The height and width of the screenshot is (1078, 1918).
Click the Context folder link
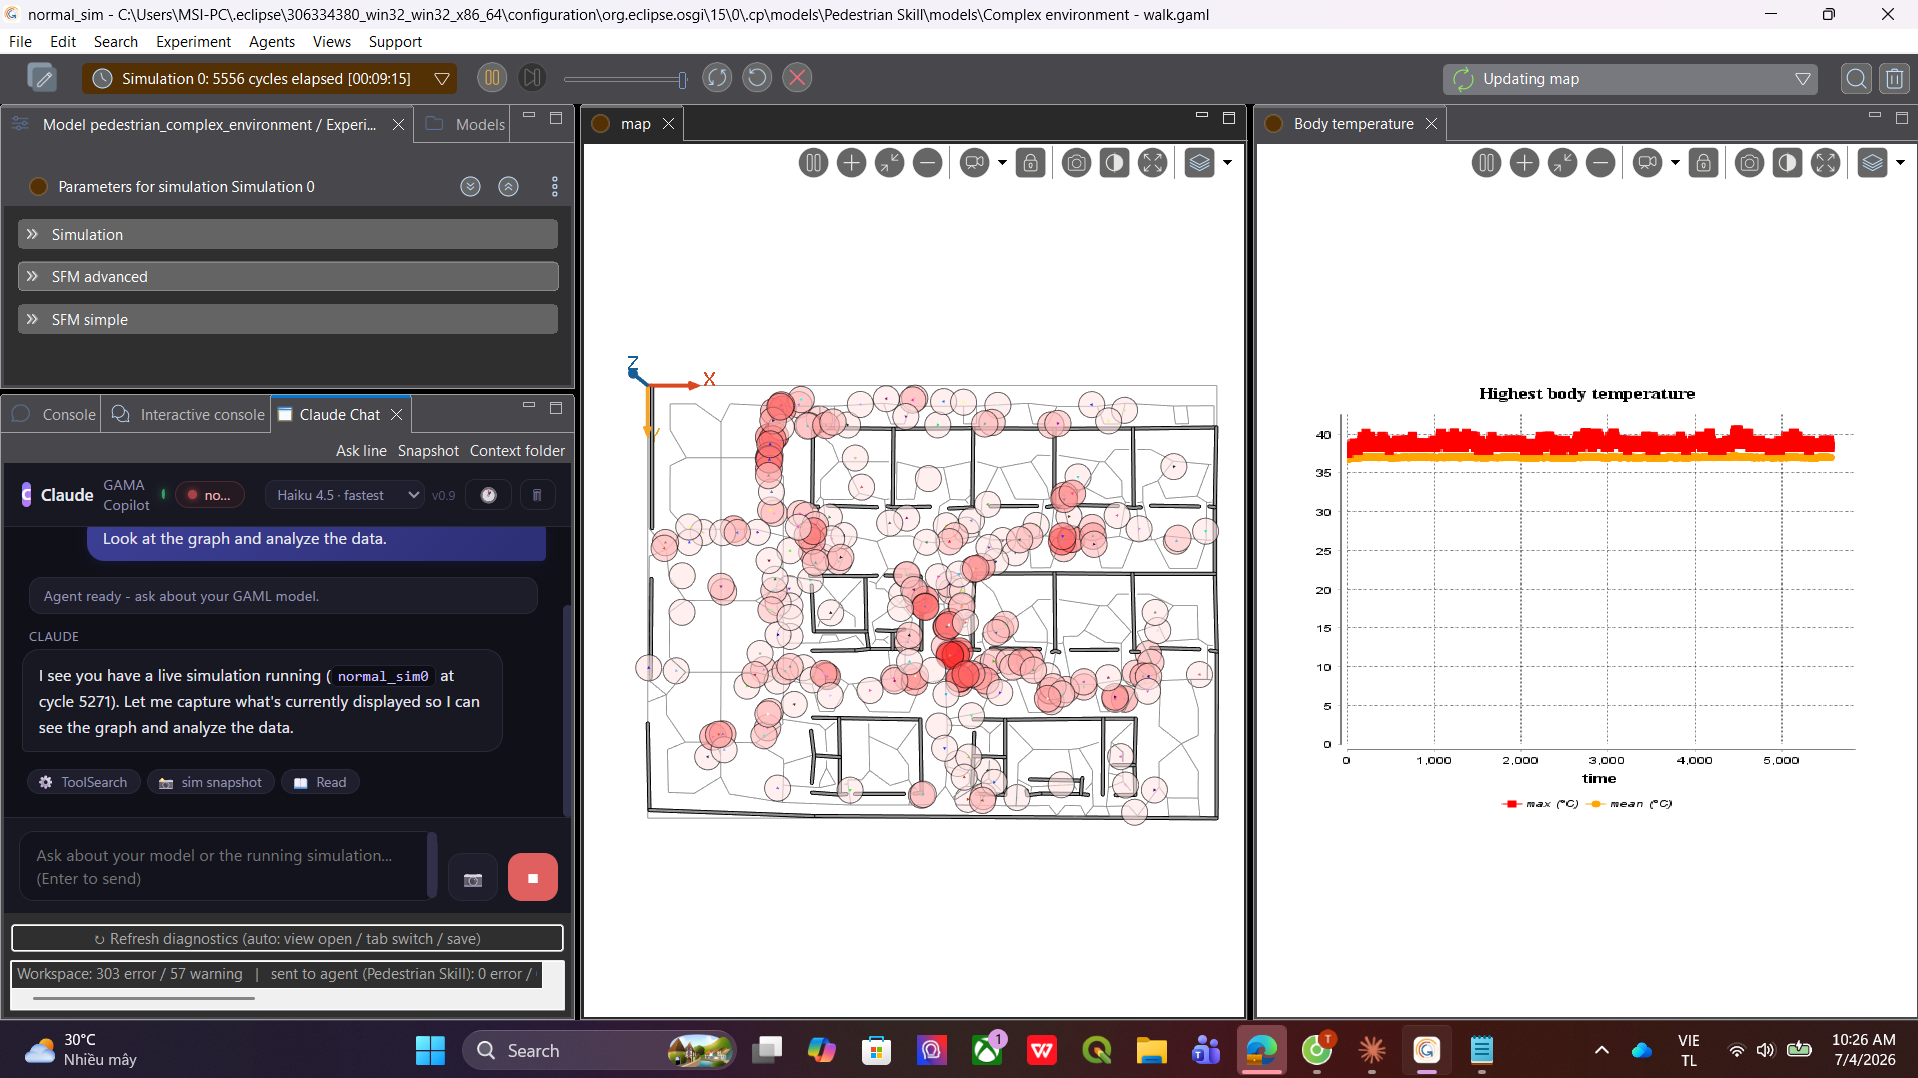(517, 451)
